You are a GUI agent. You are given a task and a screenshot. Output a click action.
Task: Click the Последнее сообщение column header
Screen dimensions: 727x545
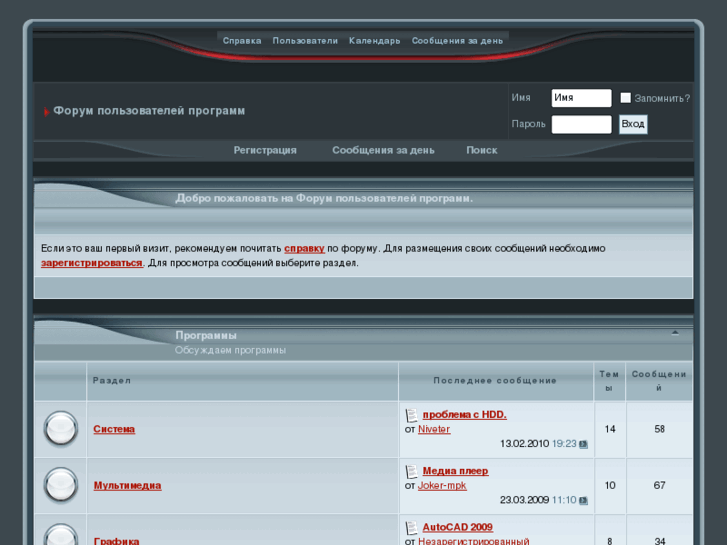pyautogui.click(x=495, y=381)
